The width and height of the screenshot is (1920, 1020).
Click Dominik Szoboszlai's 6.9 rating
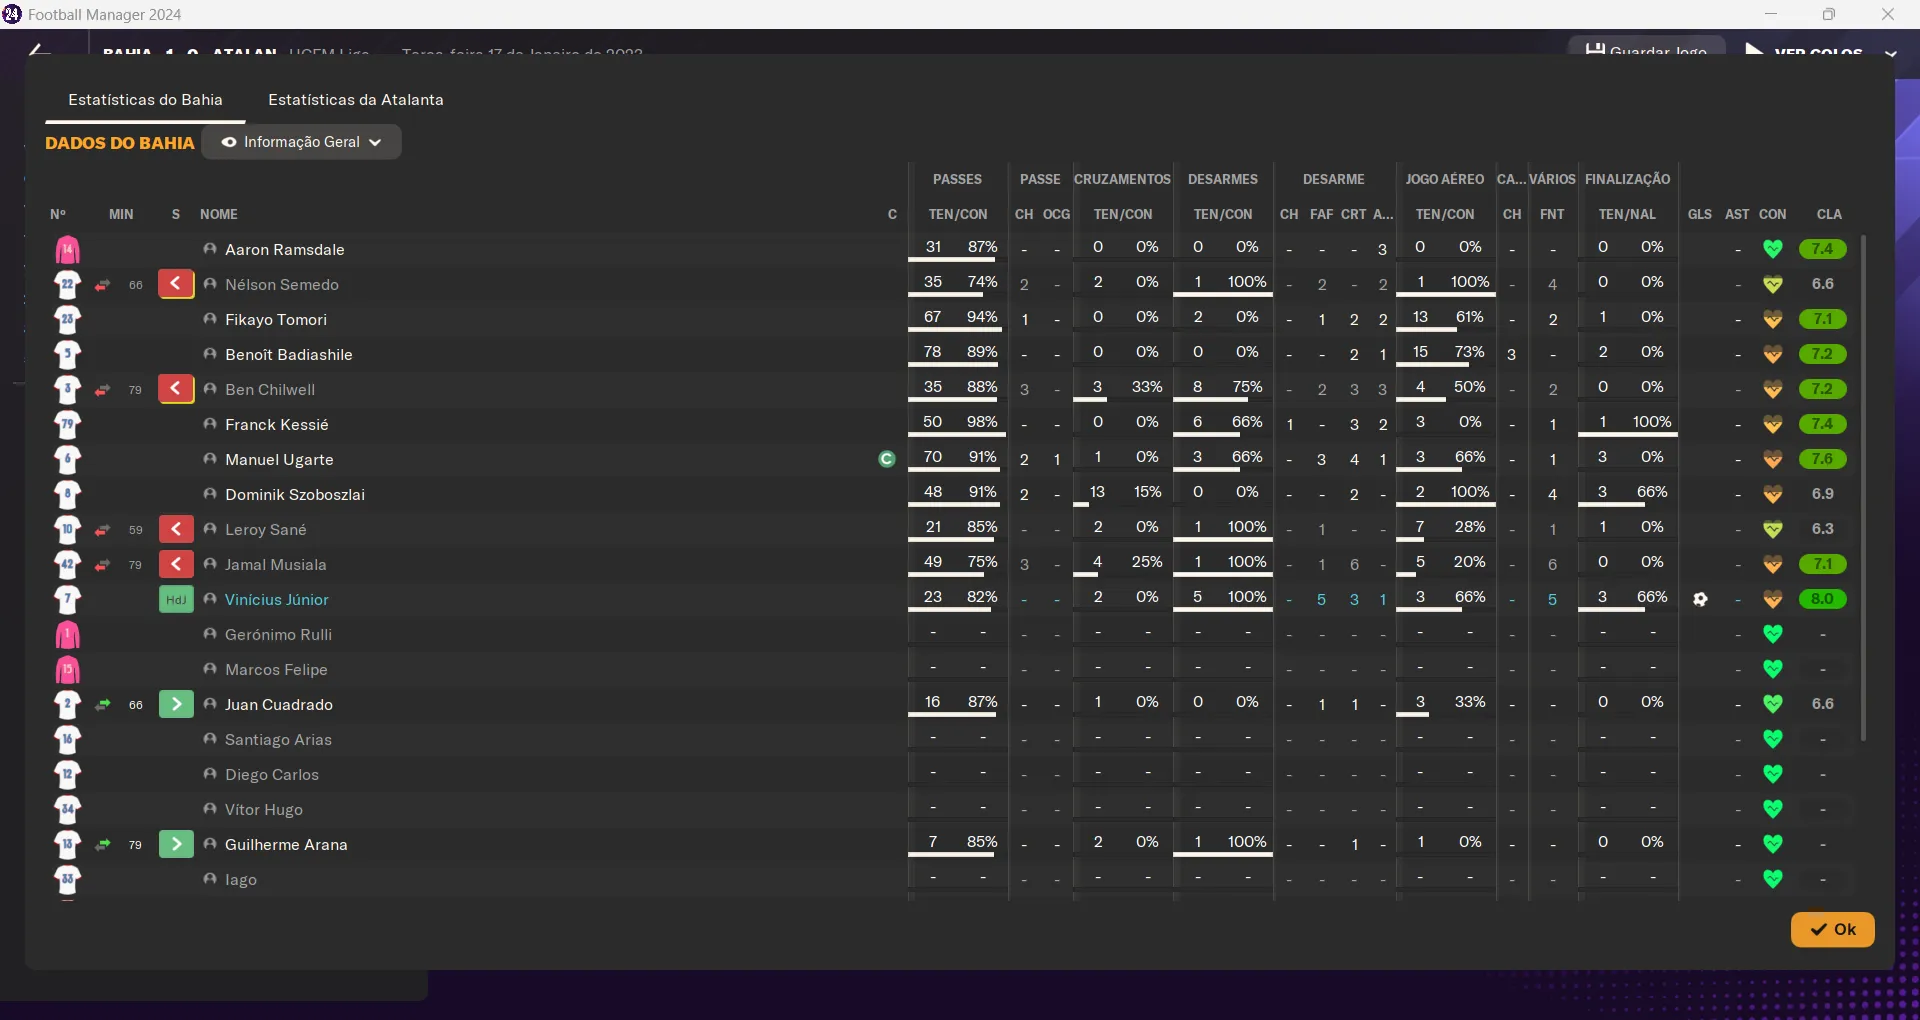tap(1822, 494)
